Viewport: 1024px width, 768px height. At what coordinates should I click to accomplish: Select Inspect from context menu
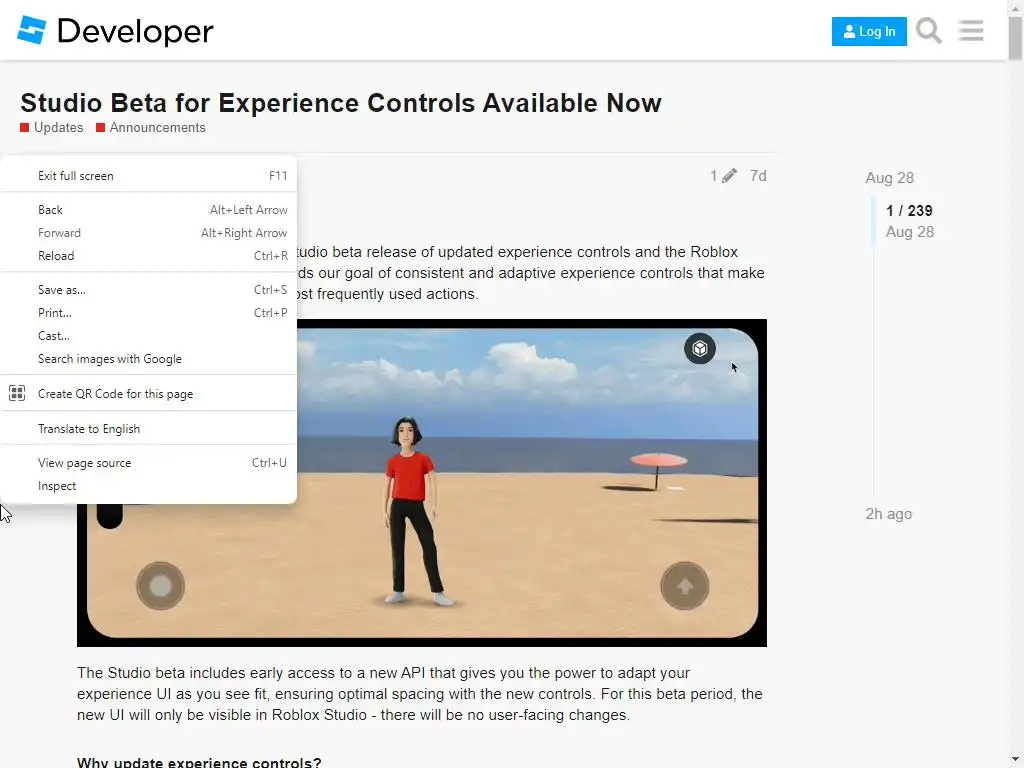148,486
